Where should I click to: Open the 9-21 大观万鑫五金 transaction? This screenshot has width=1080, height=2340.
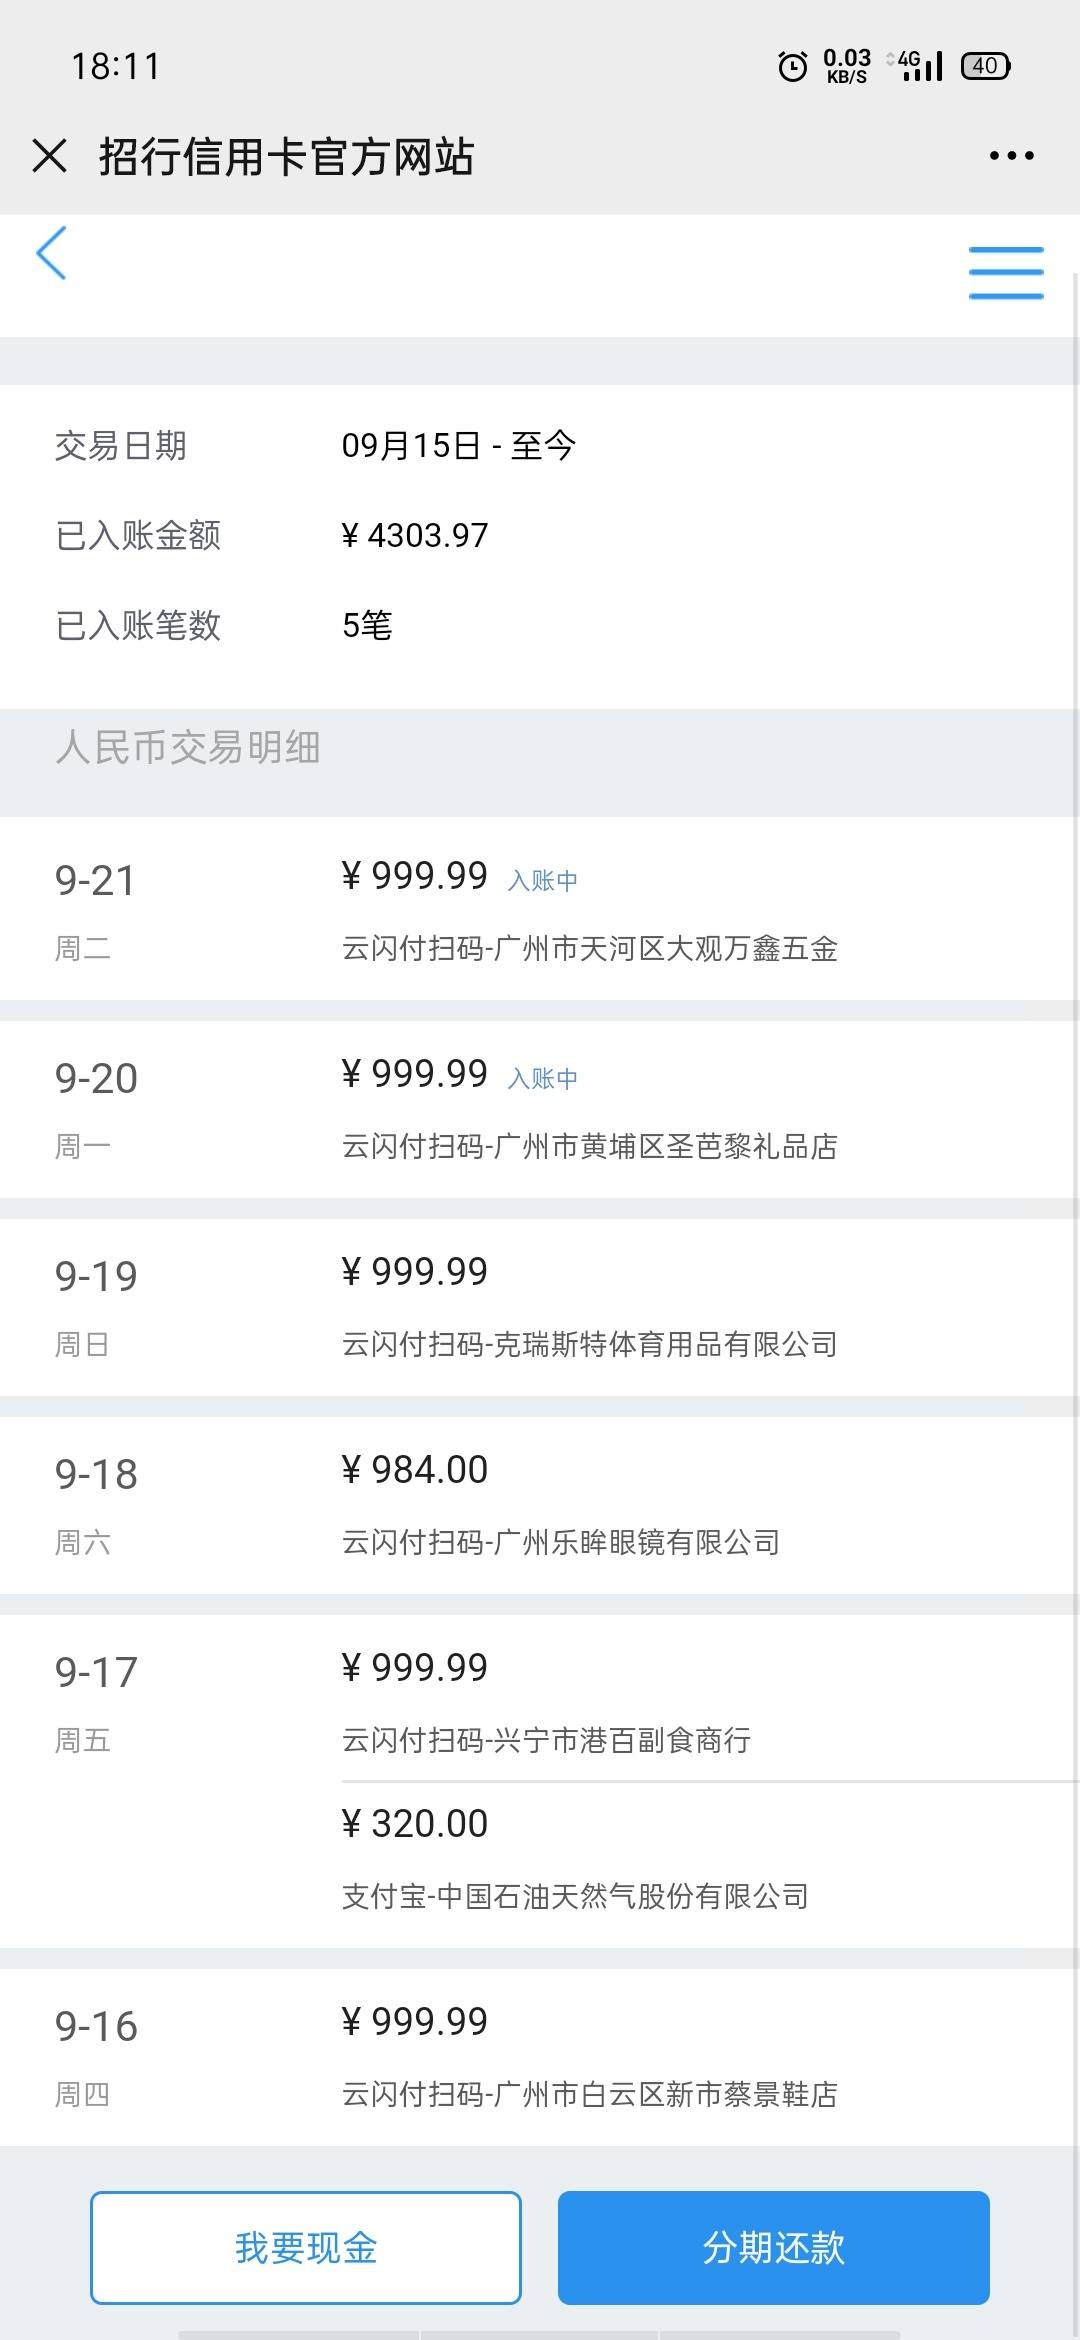pyautogui.click(x=540, y=908)
